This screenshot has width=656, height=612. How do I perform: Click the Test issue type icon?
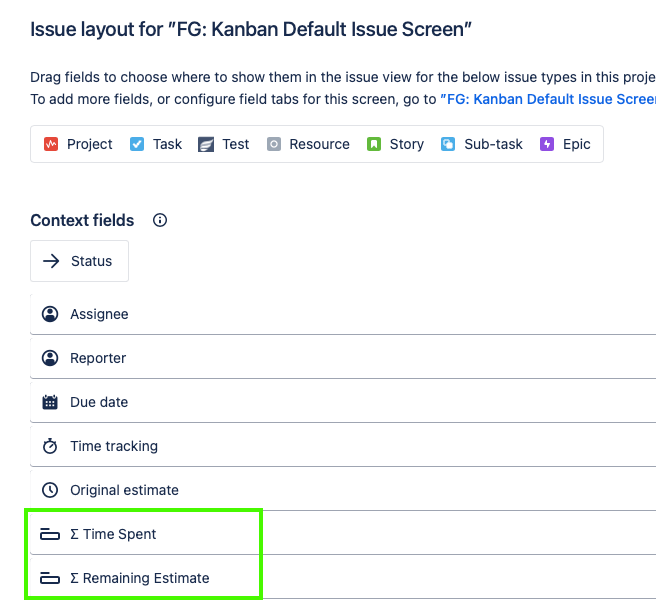click(206, 144)
